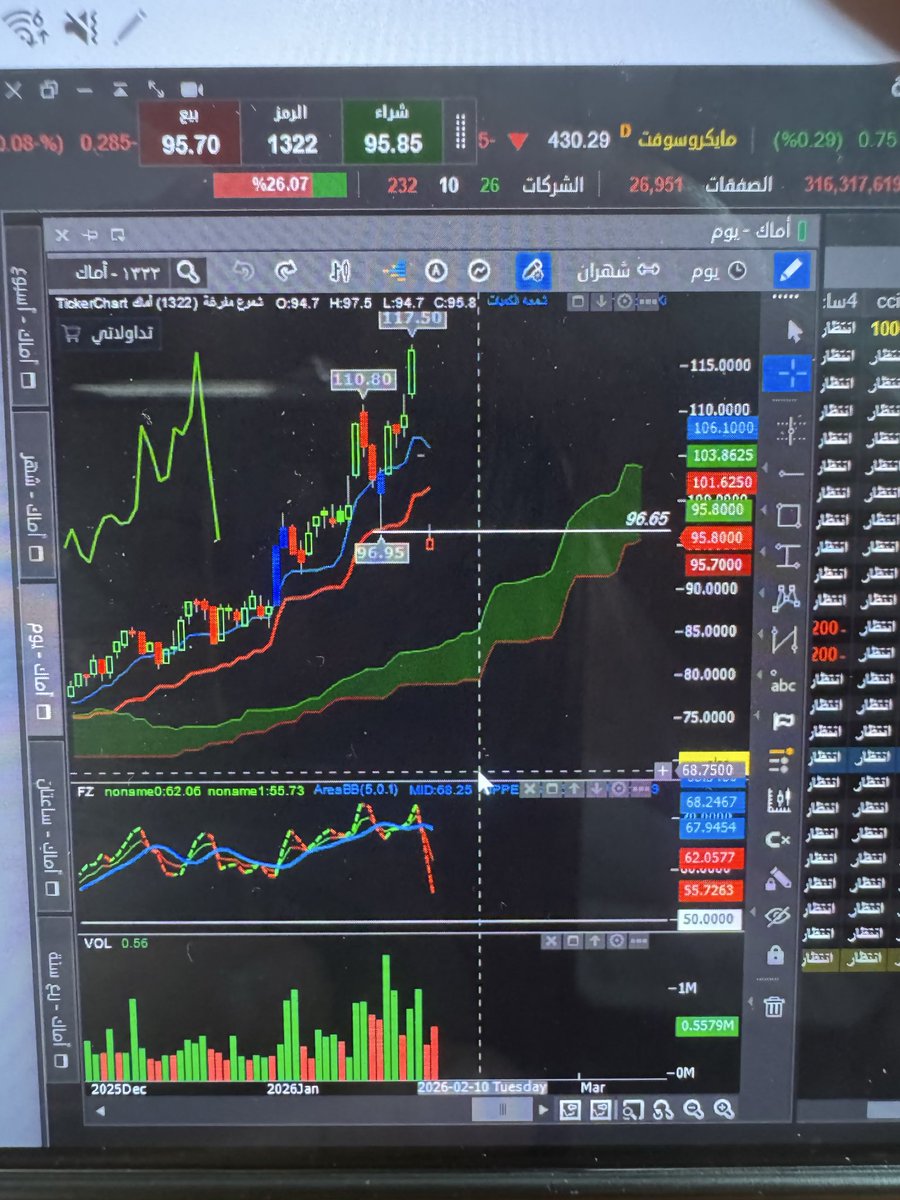Click scroll-right arrow of chart scrollbar
Image resolution: width=900 pixels, height=1200 pixels.
click(543, 1109)
